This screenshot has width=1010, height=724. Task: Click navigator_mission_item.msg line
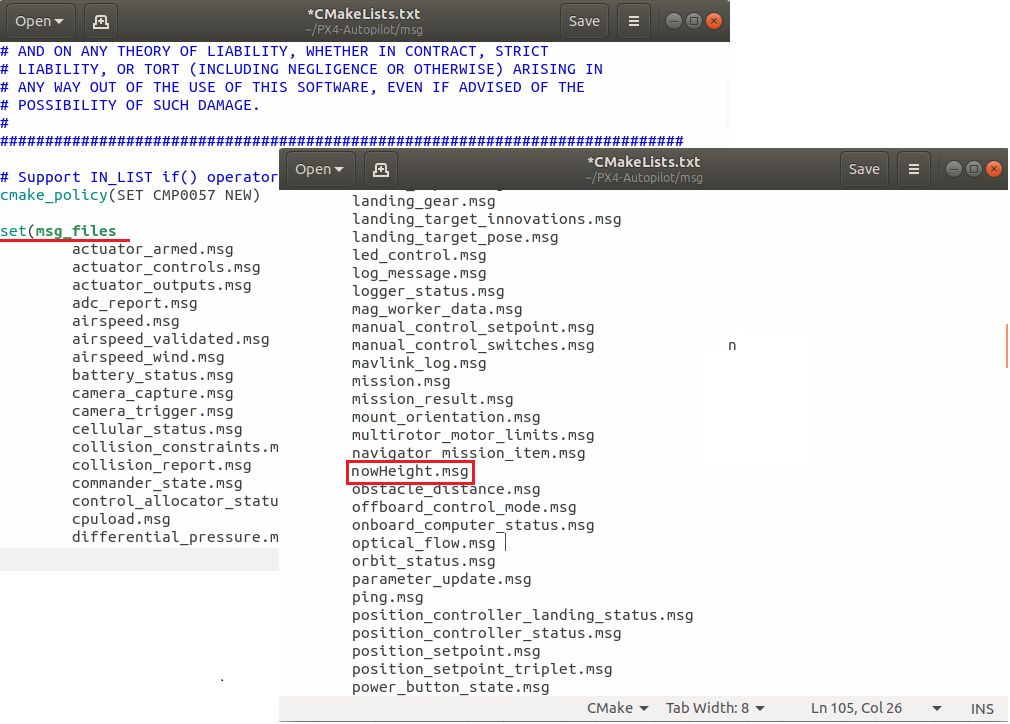tap(468, 453)
